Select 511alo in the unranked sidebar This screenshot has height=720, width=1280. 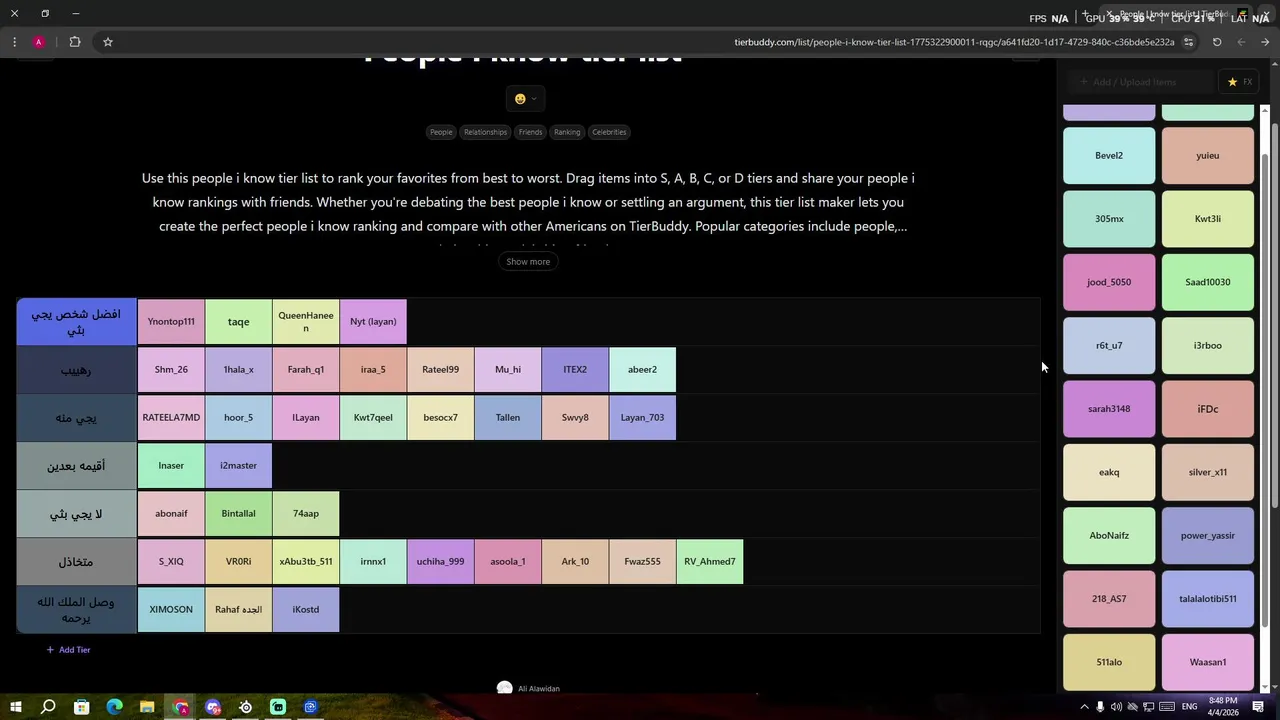point(1109,662)
